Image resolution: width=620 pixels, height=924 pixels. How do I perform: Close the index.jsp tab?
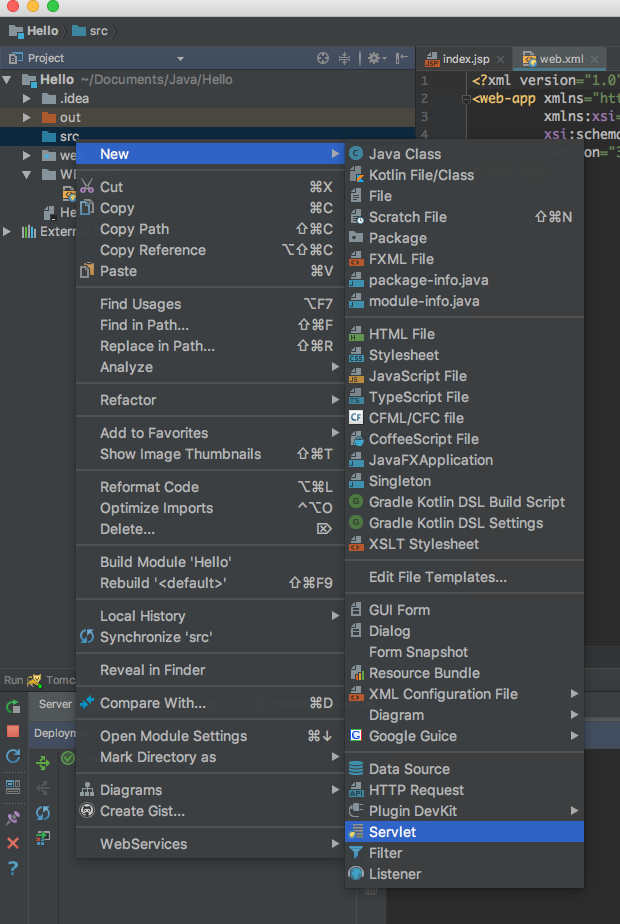(x=500, y=60)
